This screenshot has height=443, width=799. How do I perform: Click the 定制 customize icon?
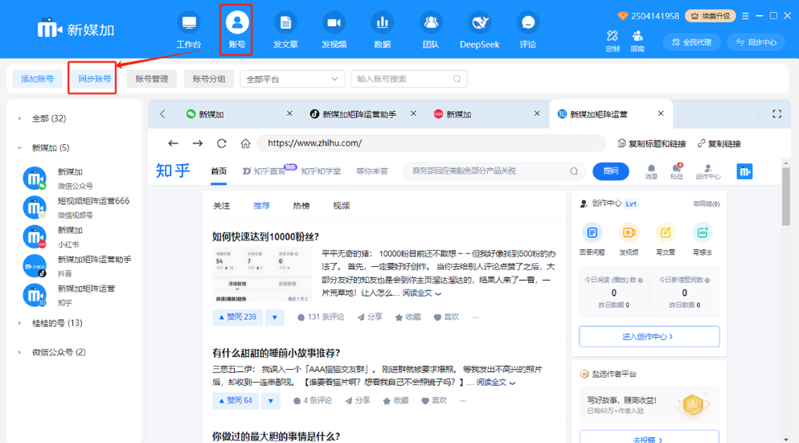612,36
